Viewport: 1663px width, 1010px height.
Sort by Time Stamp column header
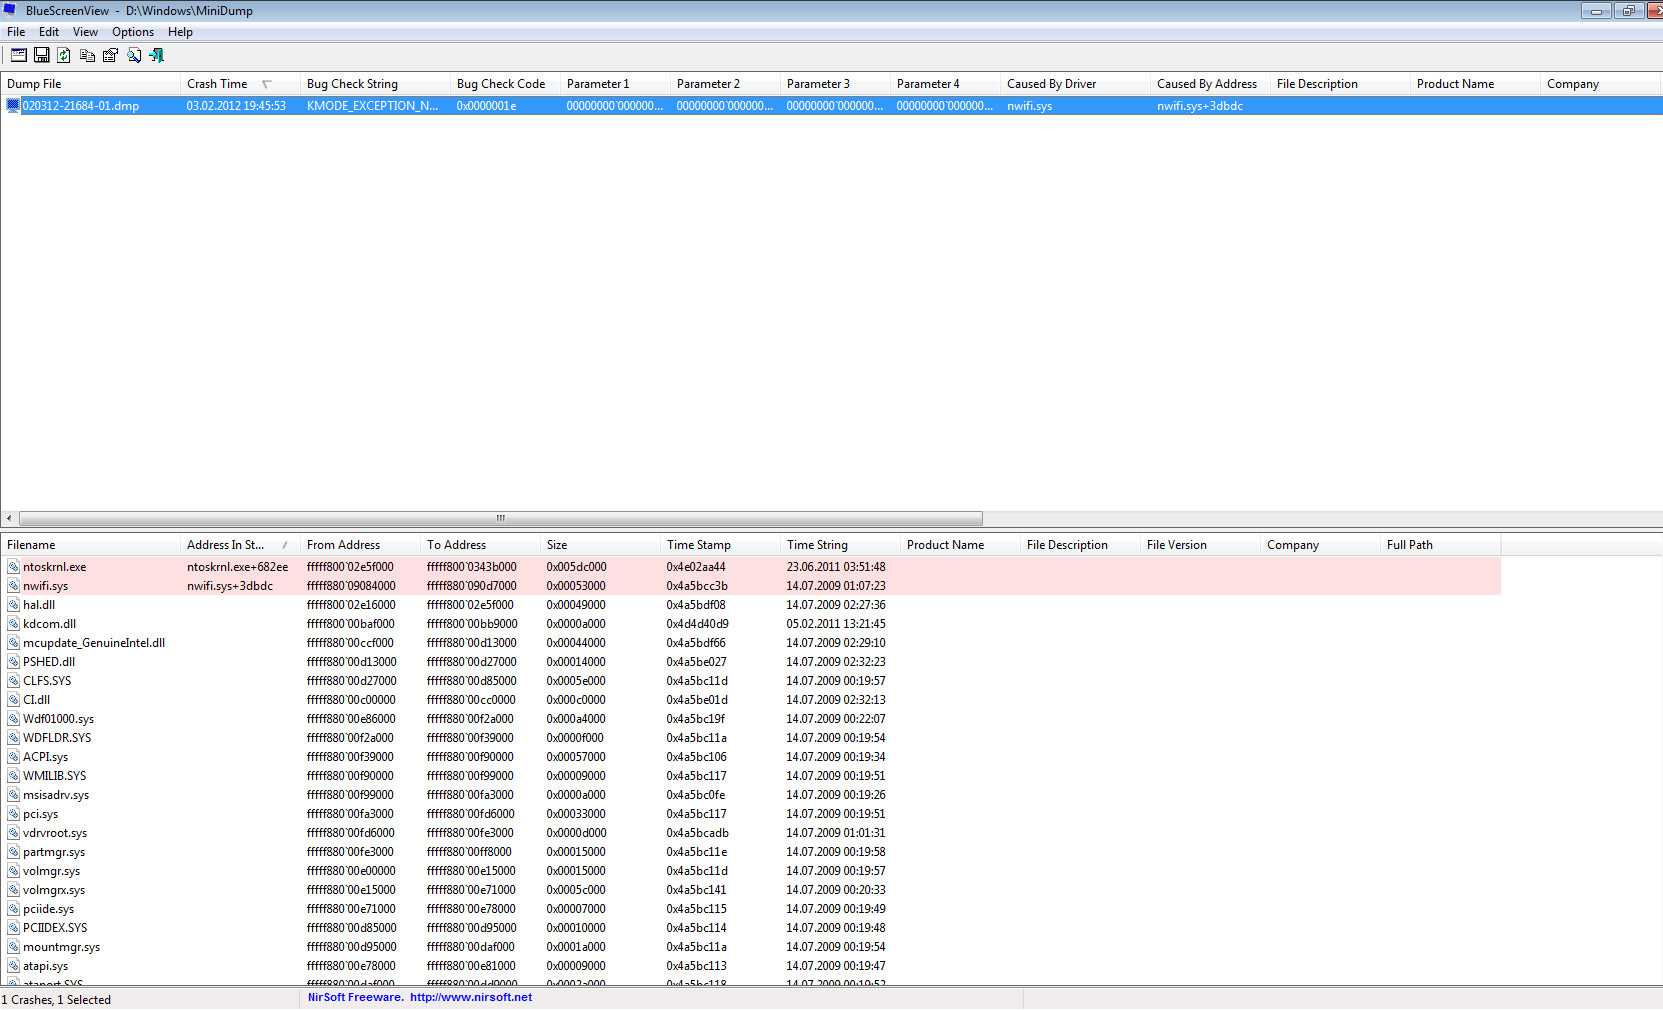(x=720, y=545)
